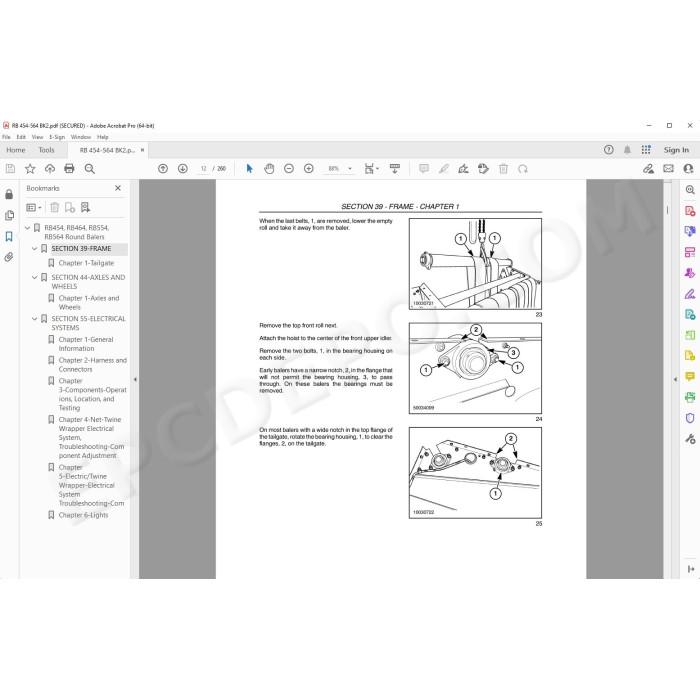Zoom in with the plus icon
This screenshot has height=700, width=700.
coord(308,169)
